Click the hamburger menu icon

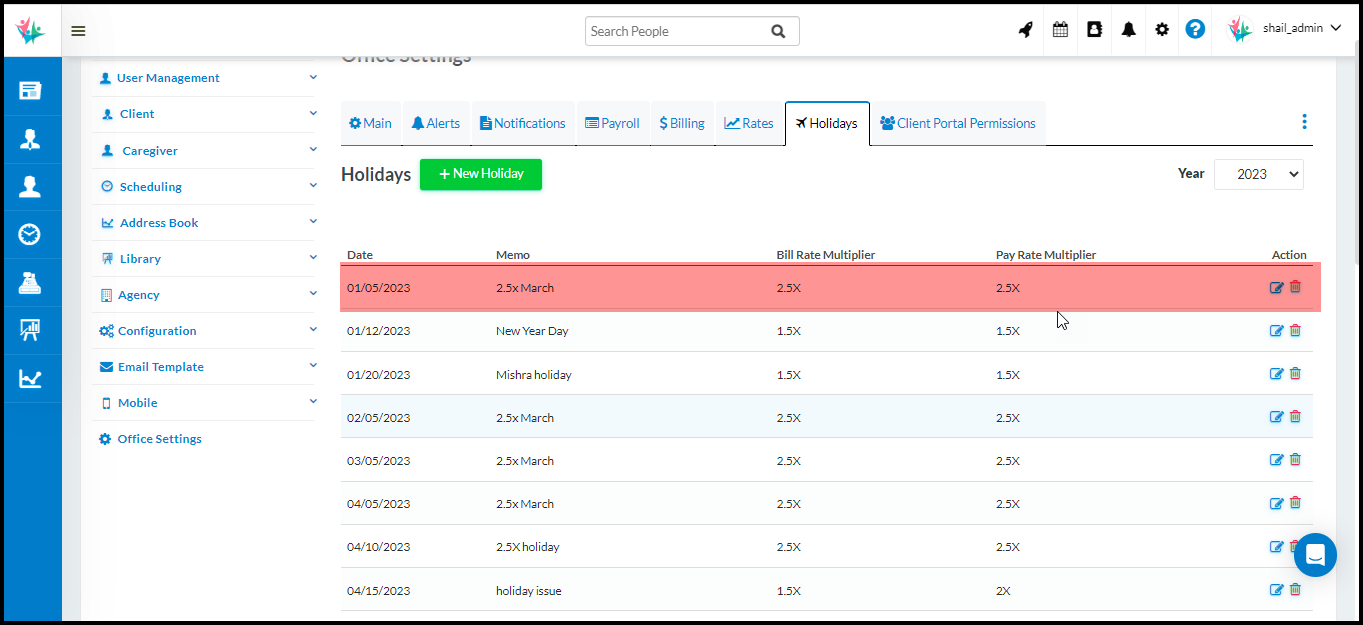pos(78,31)
